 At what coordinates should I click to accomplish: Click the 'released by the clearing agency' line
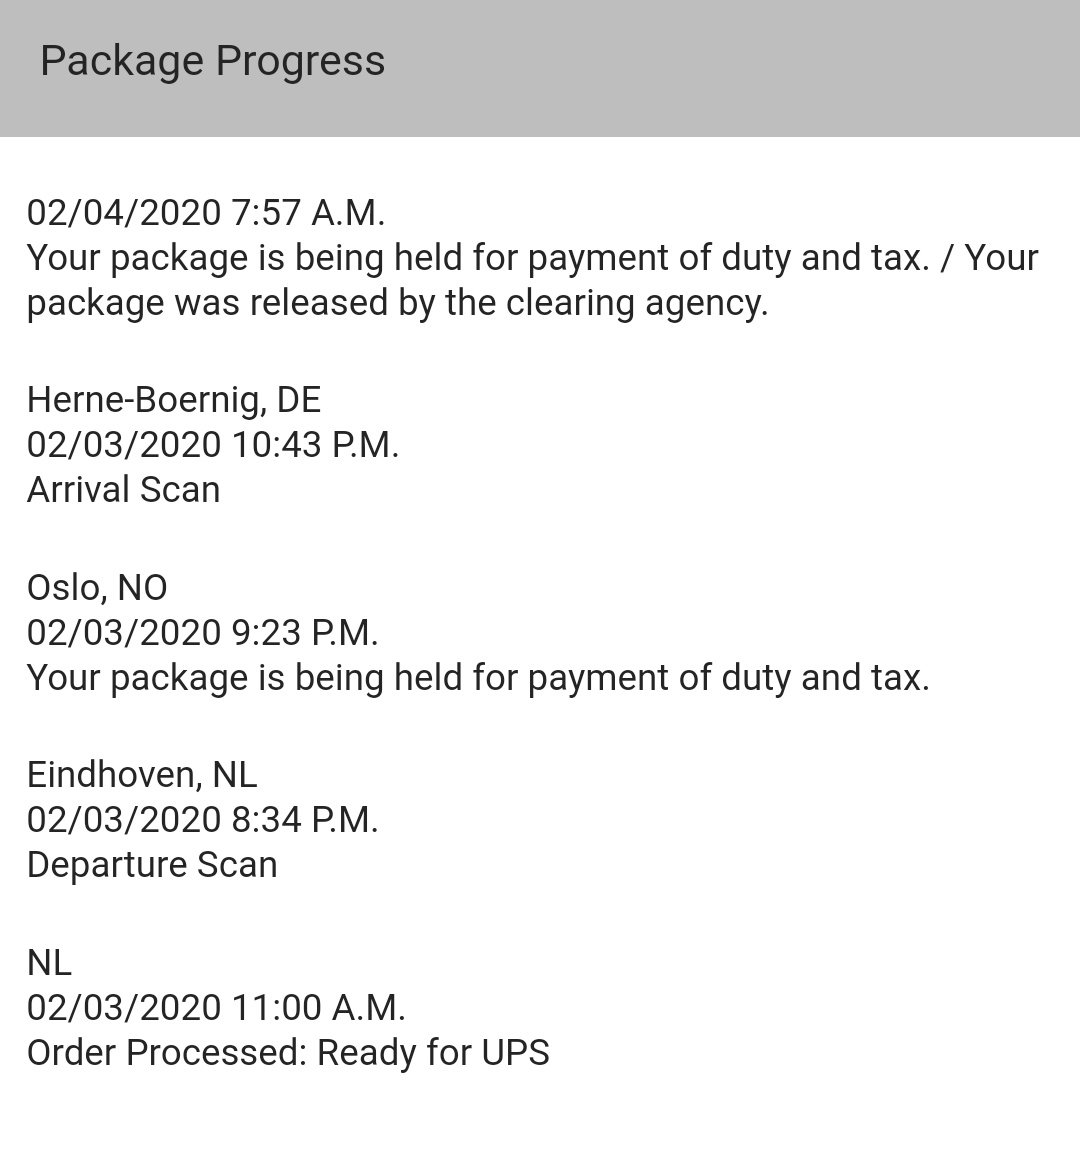click(x=397, y=302)
